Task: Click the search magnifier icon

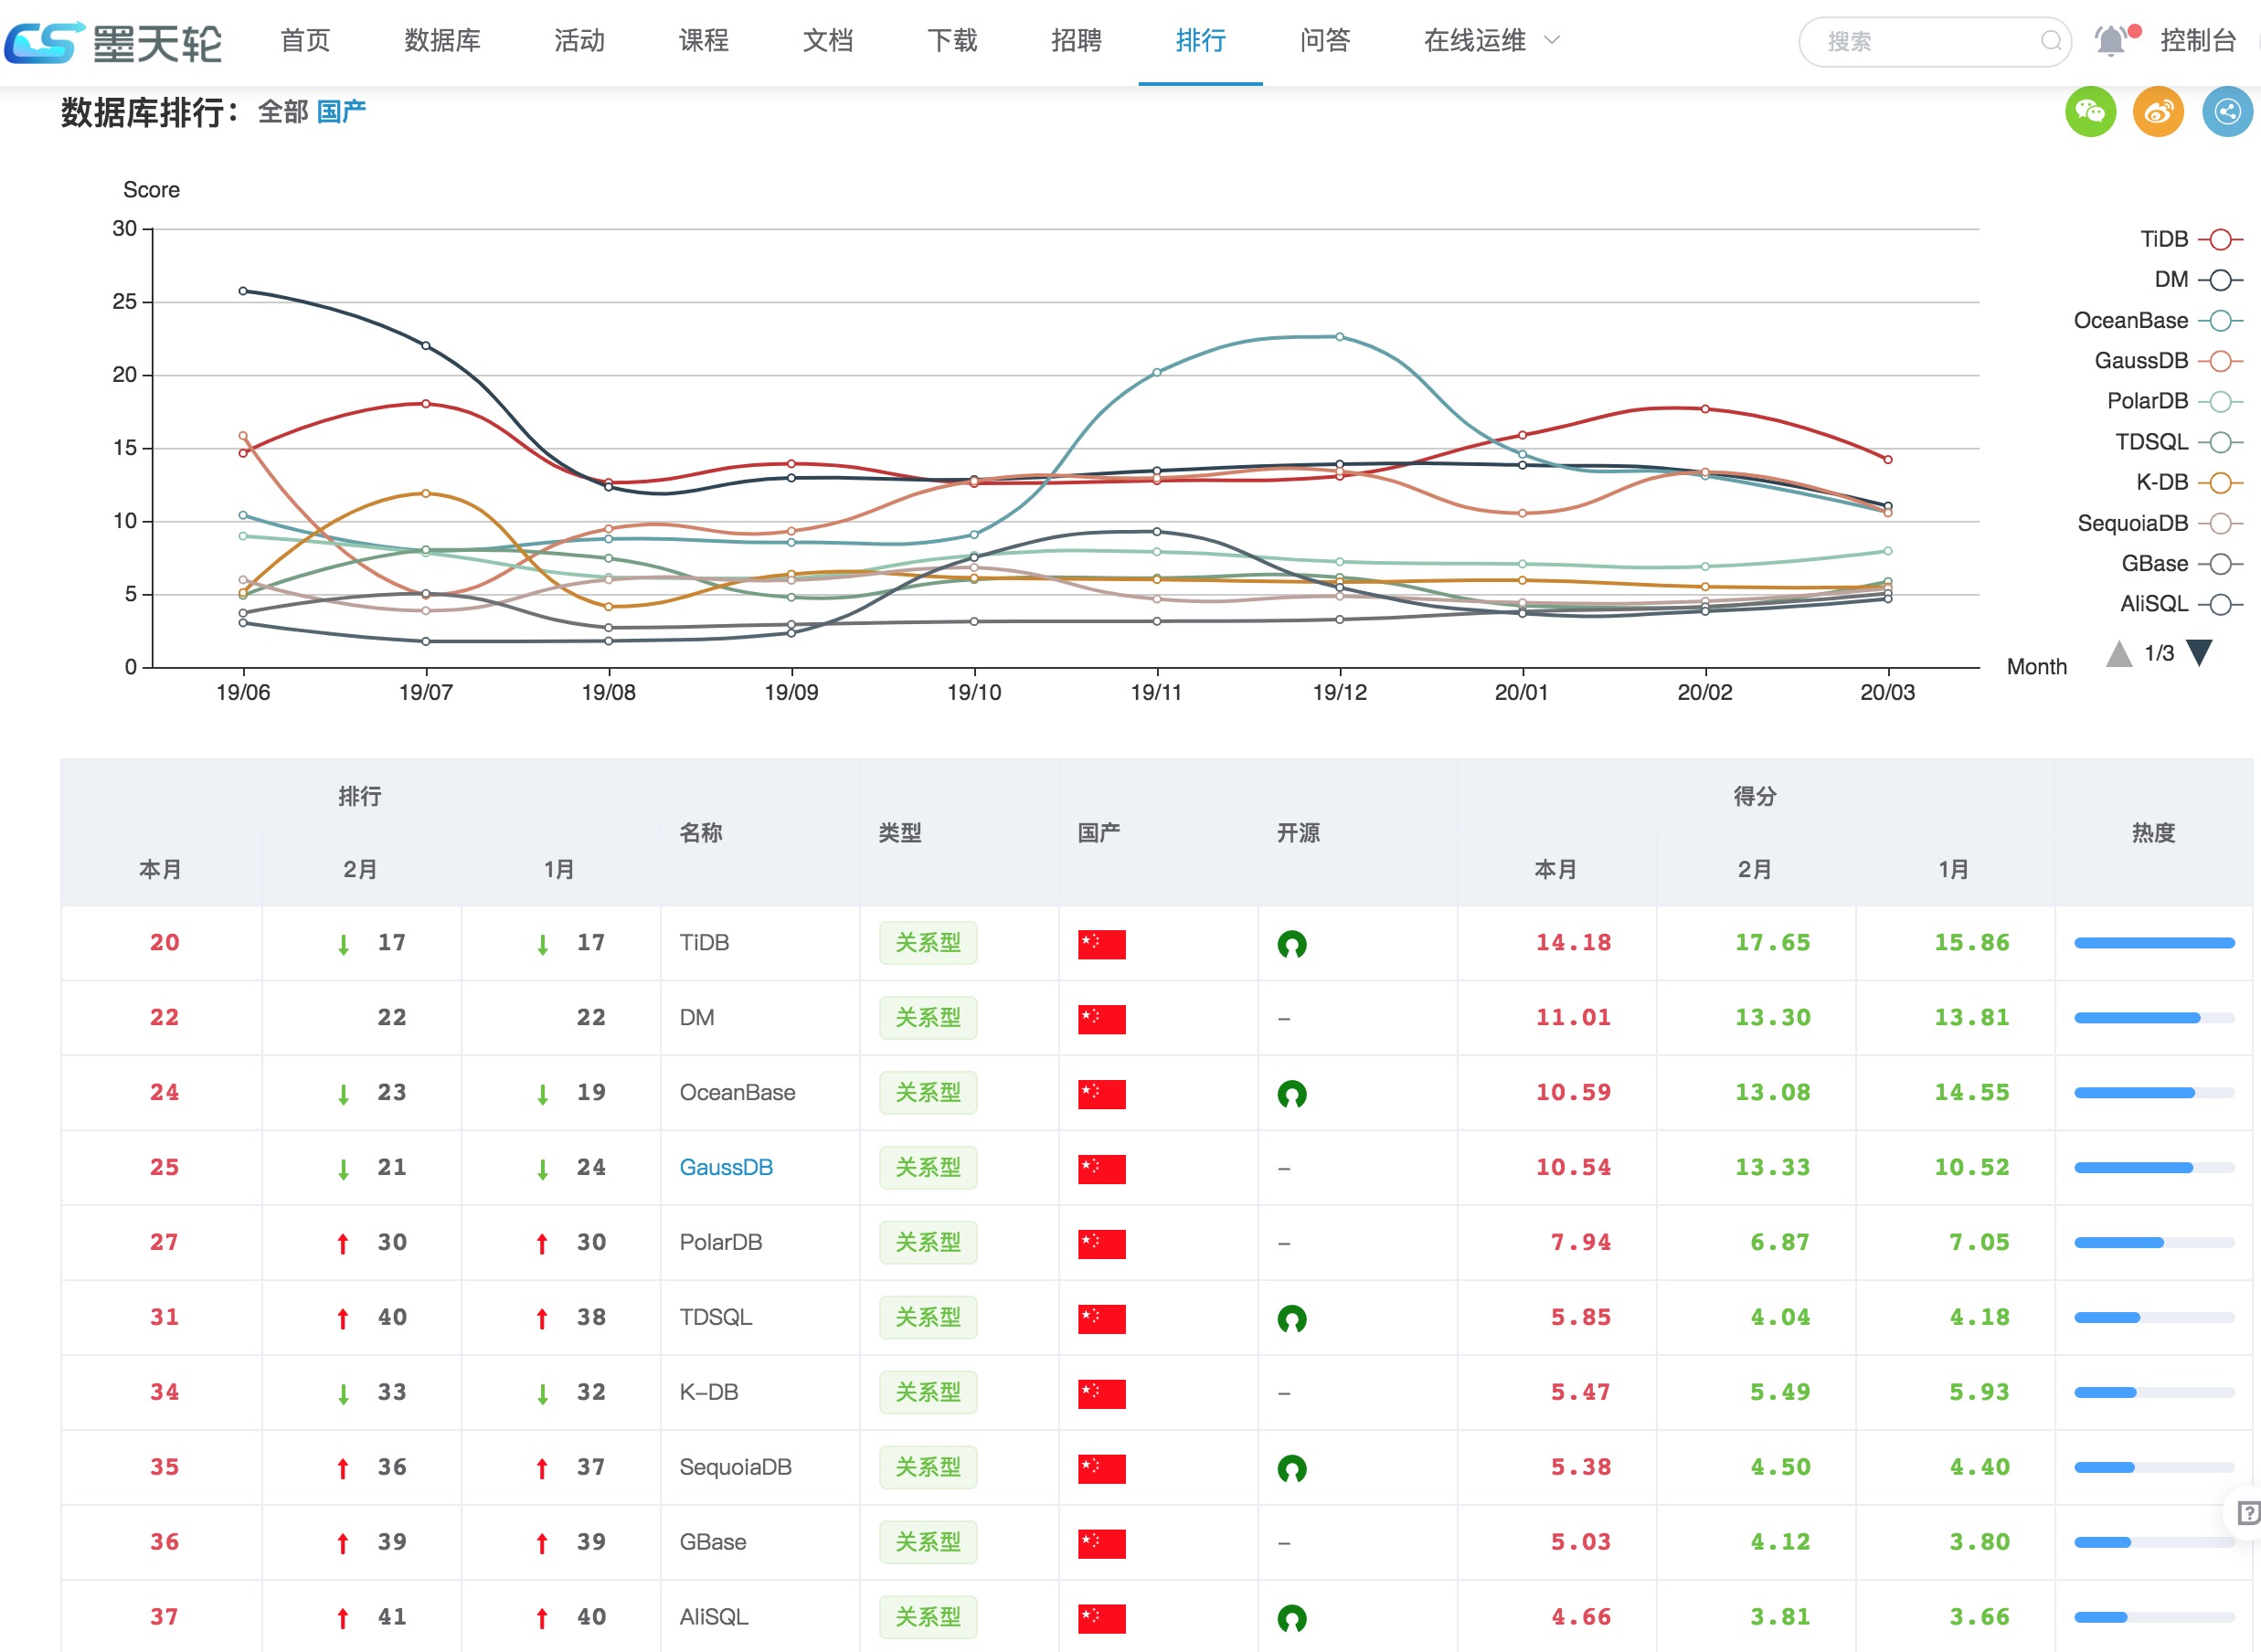Action: pyautogui.click(x=2050, y=41)
